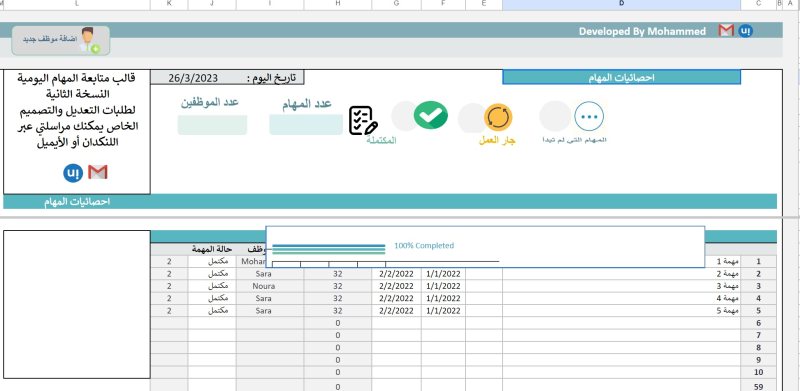Click the three-dots not-started tasks icon
The image size is (800, 391).
coord(589,116)
